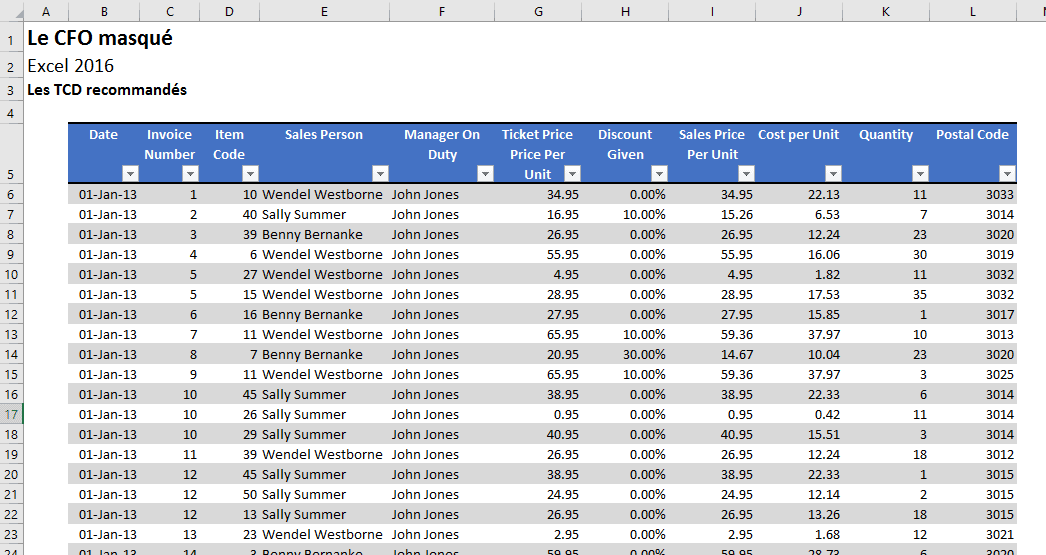This screenshot has height=555, width=1046.
Task: Open the Sales Person filter dropdown
Action: point(379,173)
